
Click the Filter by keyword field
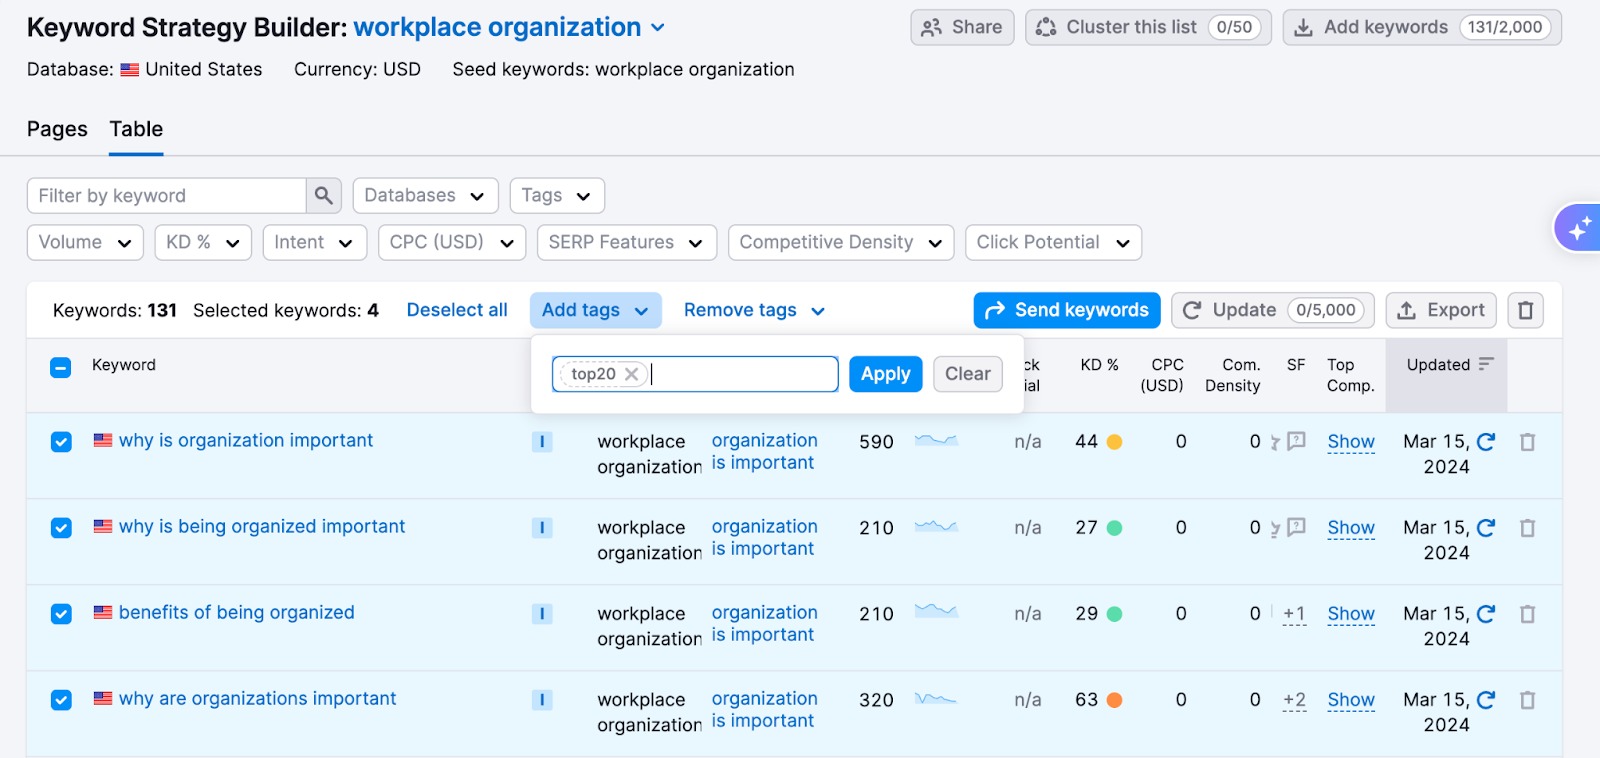166,196
